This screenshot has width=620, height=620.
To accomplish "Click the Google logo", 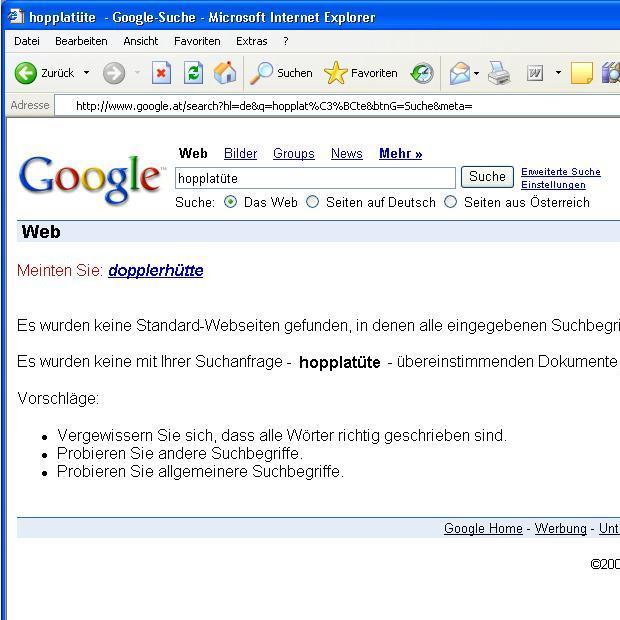I will click(x=91, y=179).
